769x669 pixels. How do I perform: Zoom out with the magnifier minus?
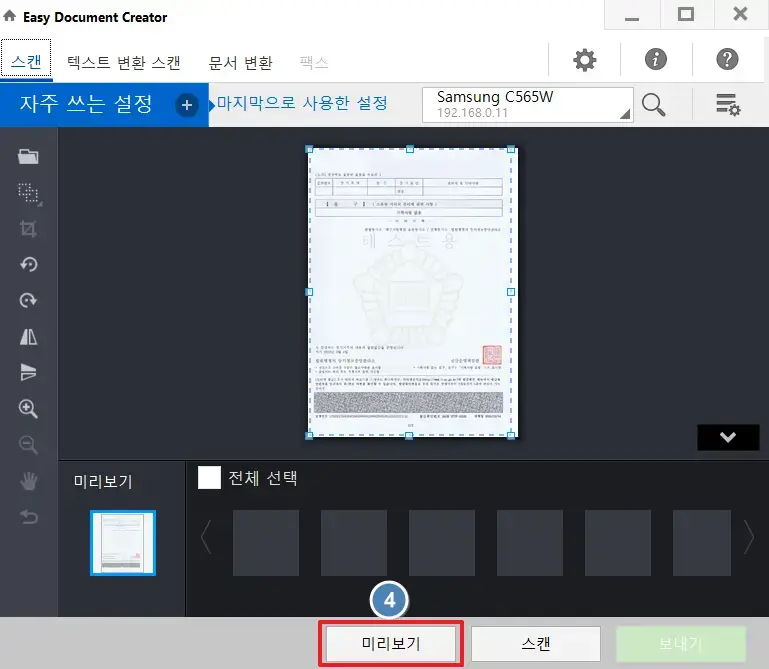pos(28,445)
